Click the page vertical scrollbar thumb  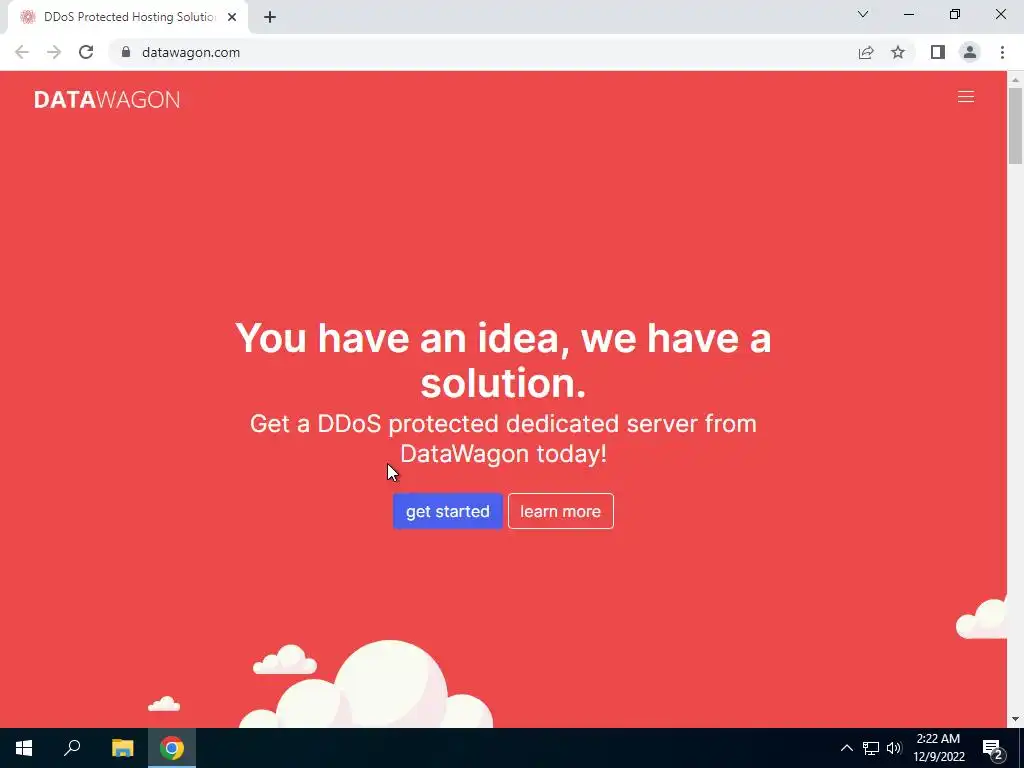coord(1015,126)
